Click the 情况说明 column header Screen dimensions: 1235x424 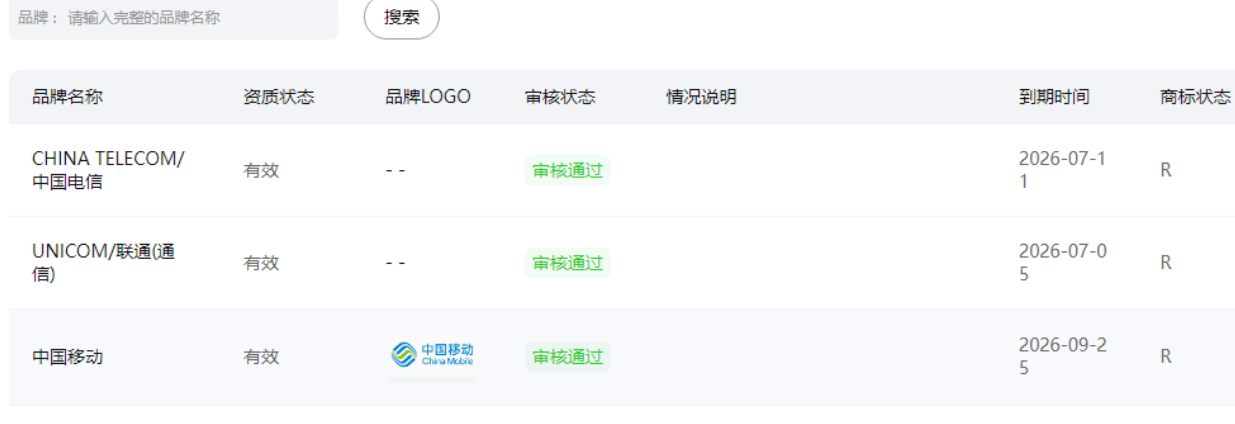pos(702,97)
